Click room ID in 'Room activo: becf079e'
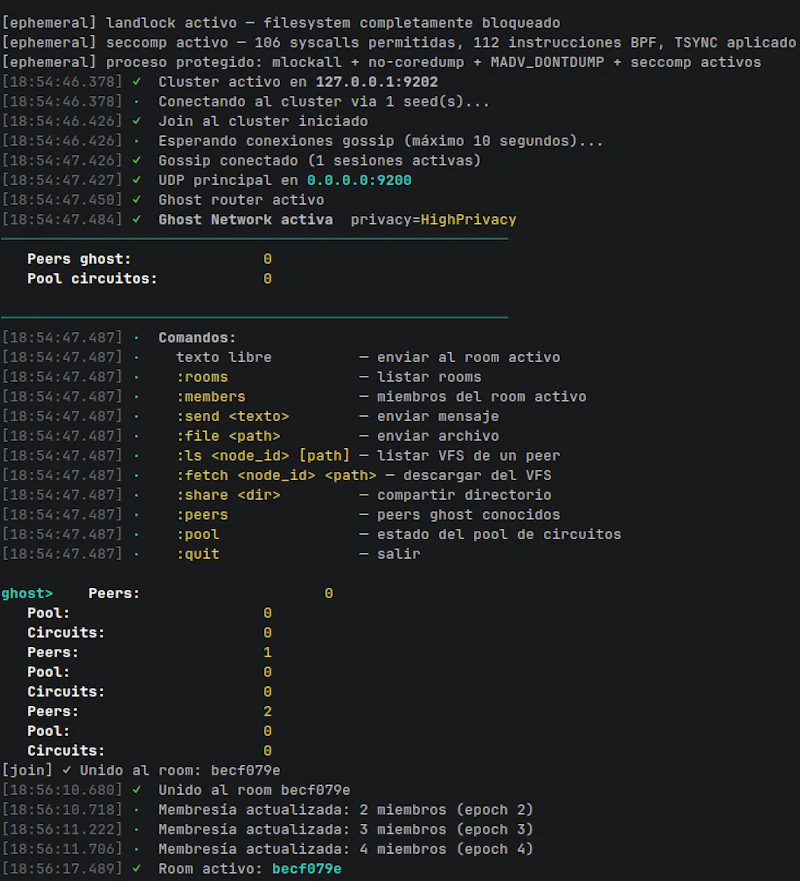Image resolution: width=800 pixels, height=881 pixels. click(x=307, y=869)
